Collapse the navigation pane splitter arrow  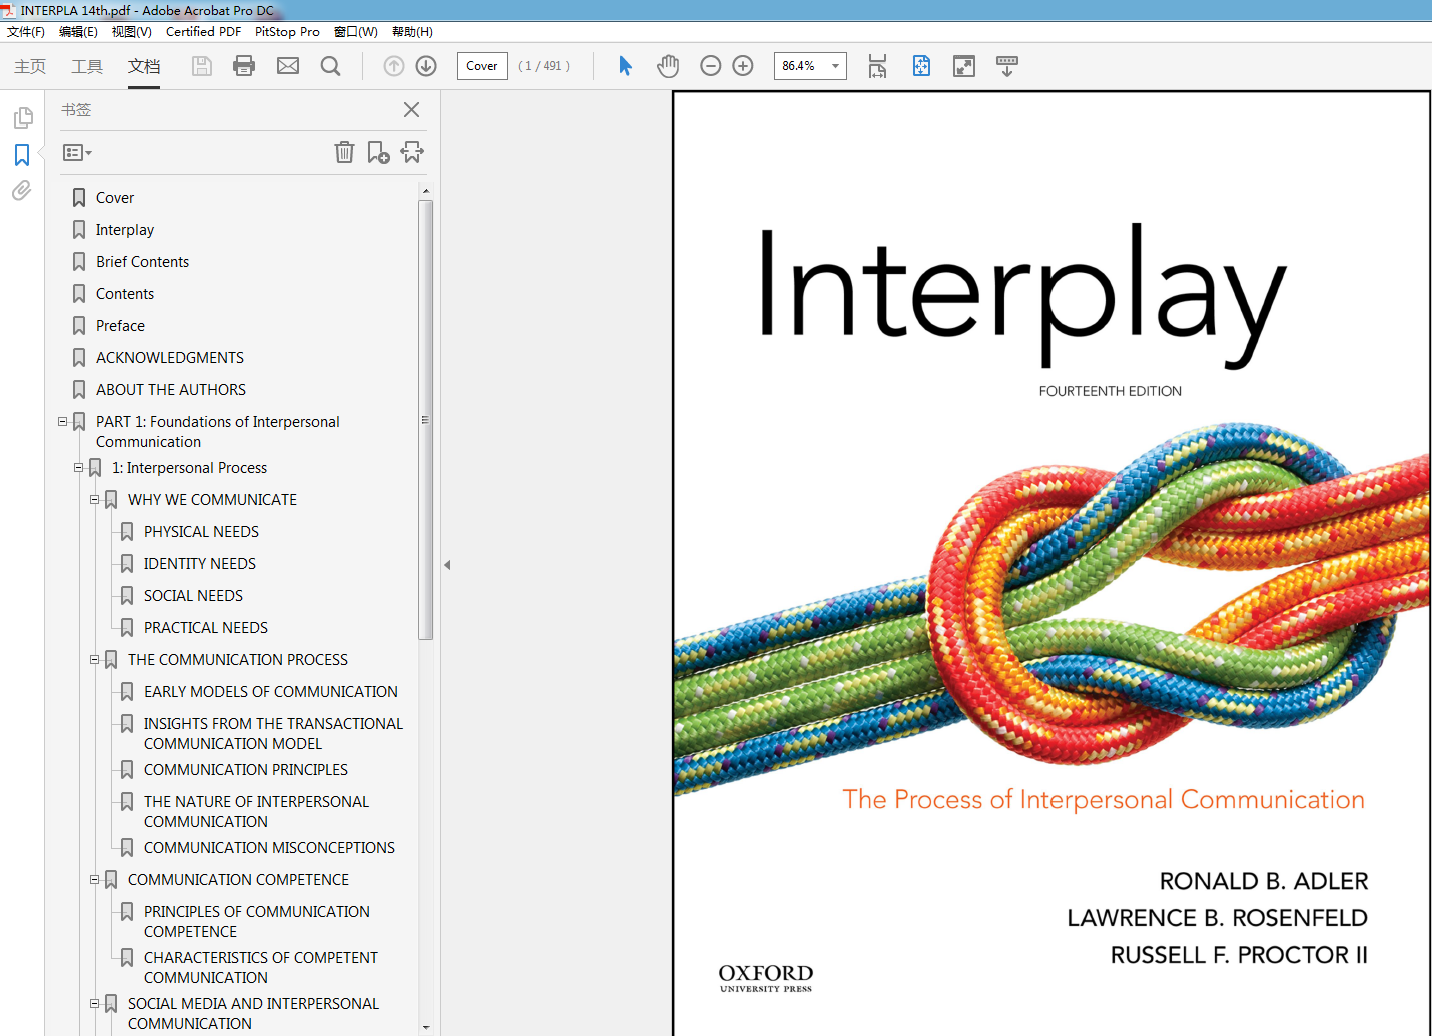pos(447,565)
